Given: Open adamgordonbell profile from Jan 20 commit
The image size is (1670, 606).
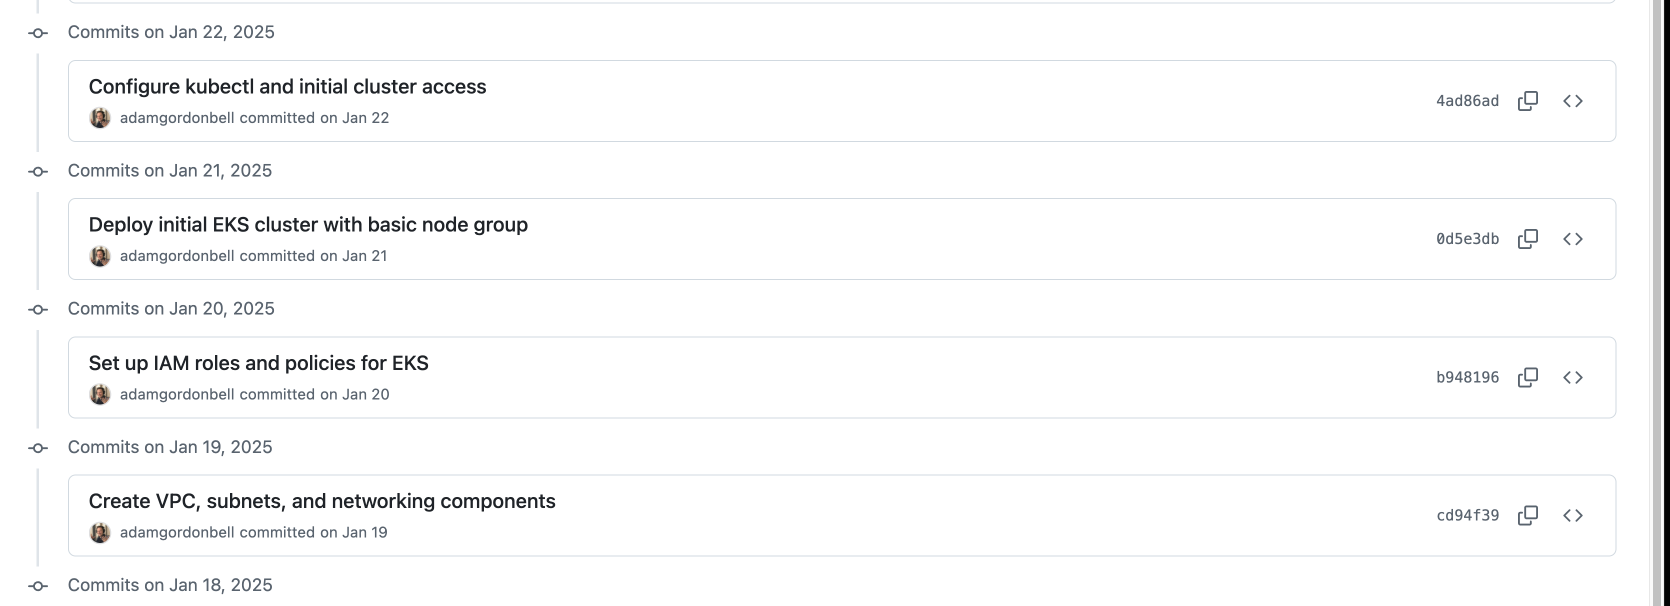Looking at the screenshot, I should coord(177,394).
